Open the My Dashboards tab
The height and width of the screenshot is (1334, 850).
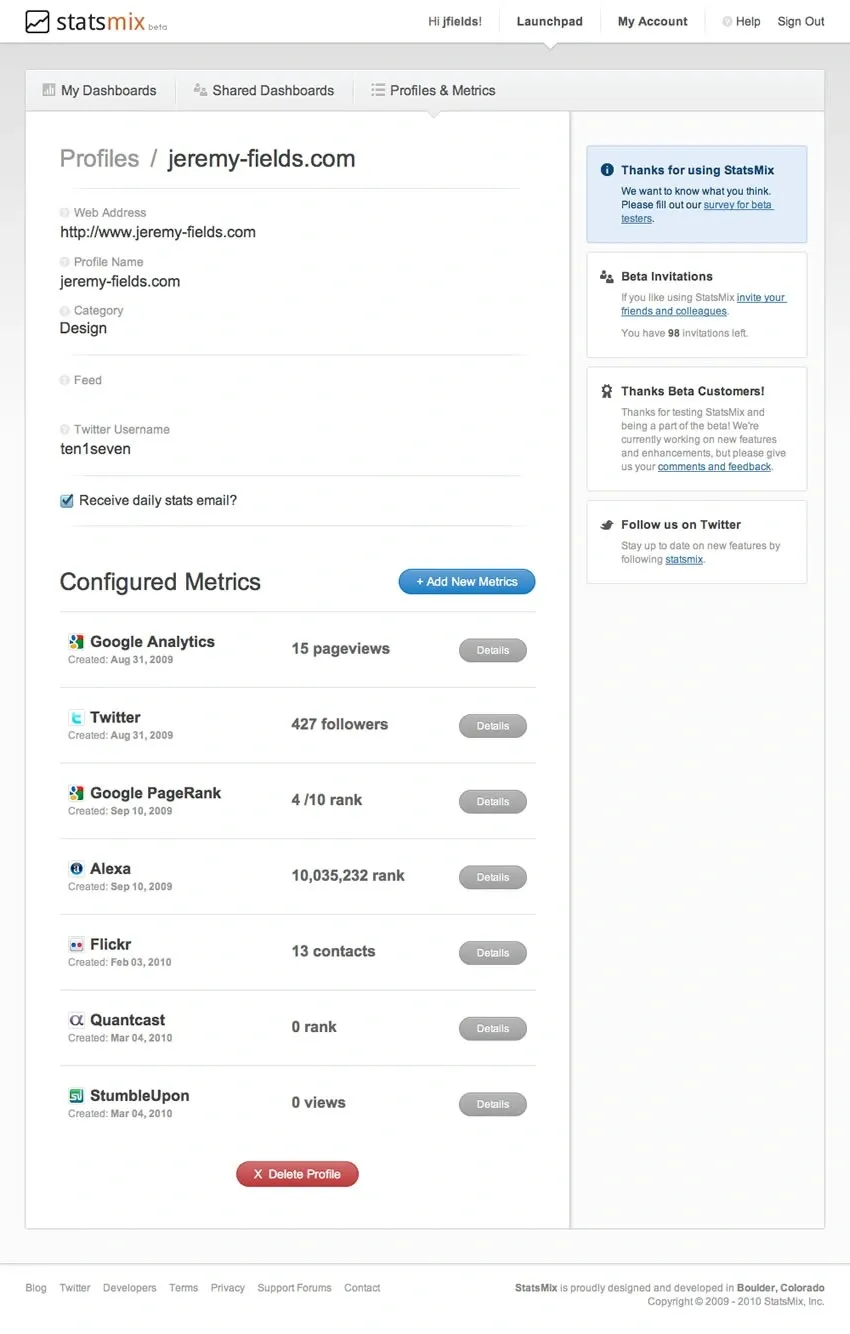[x=99, y=90]
